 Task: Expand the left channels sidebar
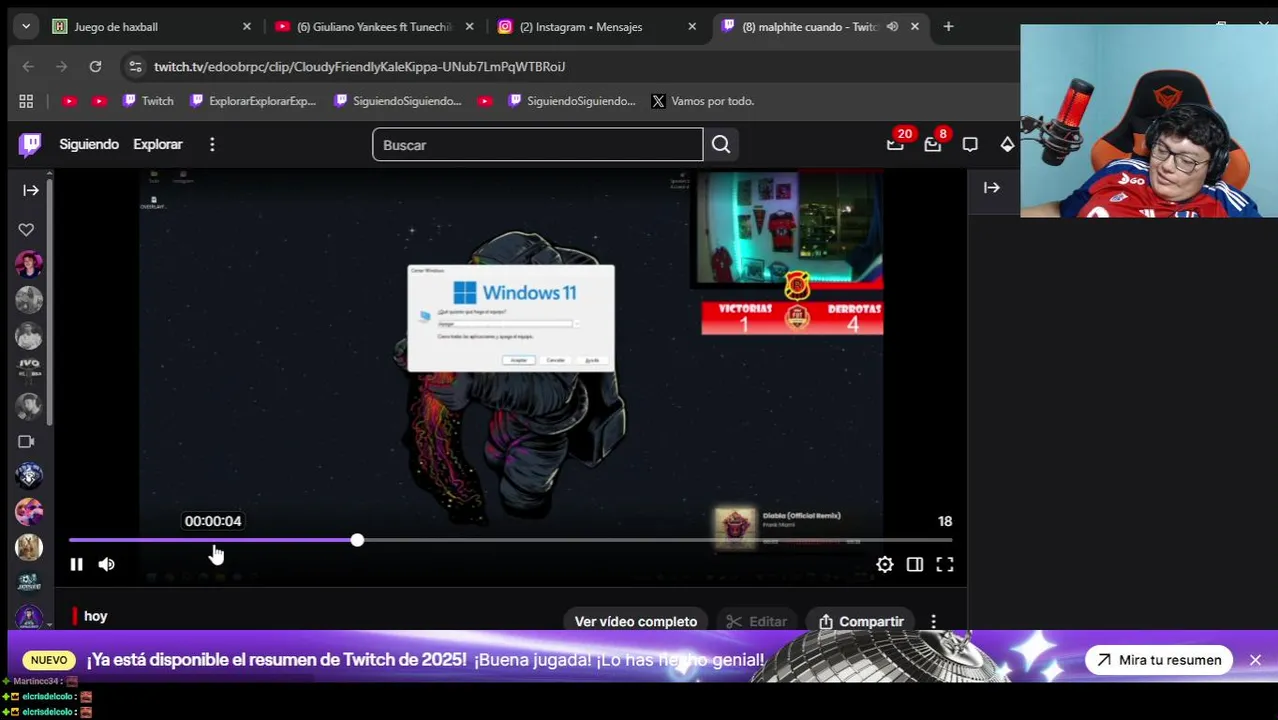[x=31, y=190]
